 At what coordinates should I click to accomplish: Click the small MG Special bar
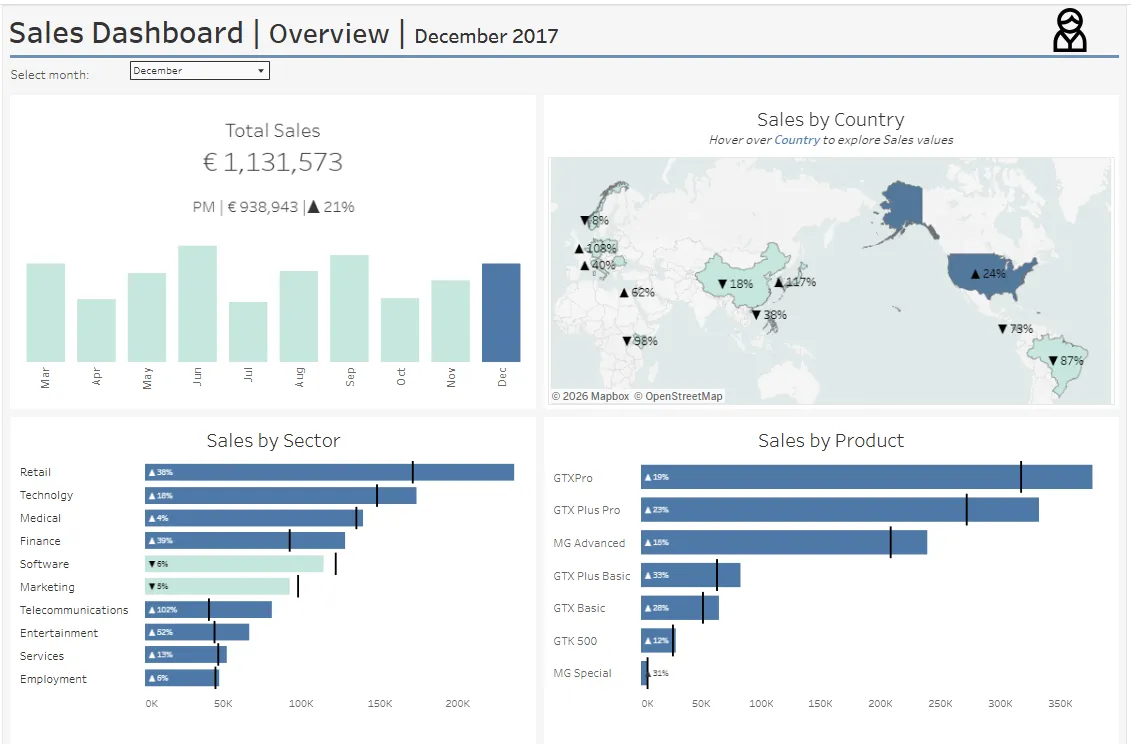645,673
